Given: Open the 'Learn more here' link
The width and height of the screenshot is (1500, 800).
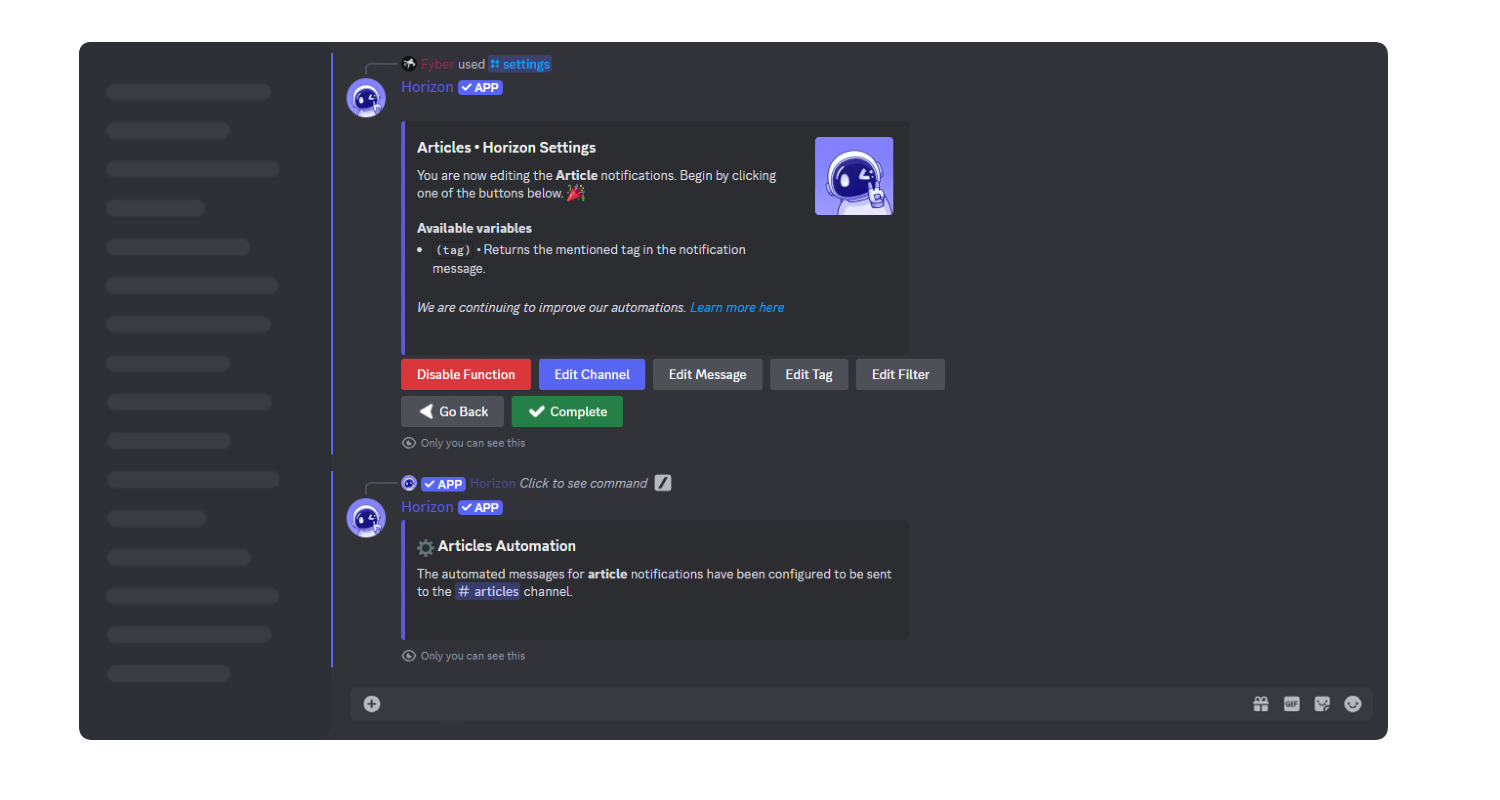Looking at the screenshot, I should 737,307.
